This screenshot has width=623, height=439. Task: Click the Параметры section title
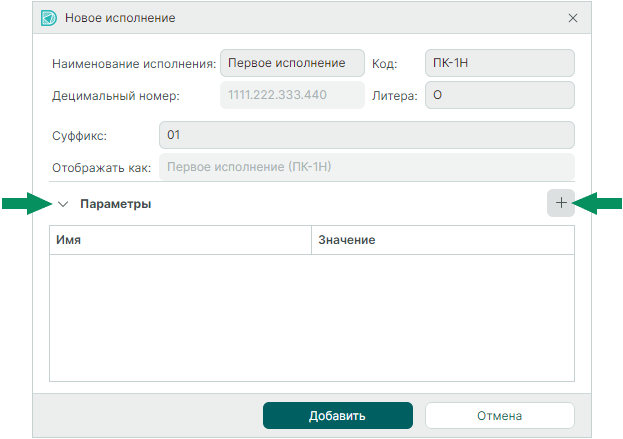tap(116, 204)
